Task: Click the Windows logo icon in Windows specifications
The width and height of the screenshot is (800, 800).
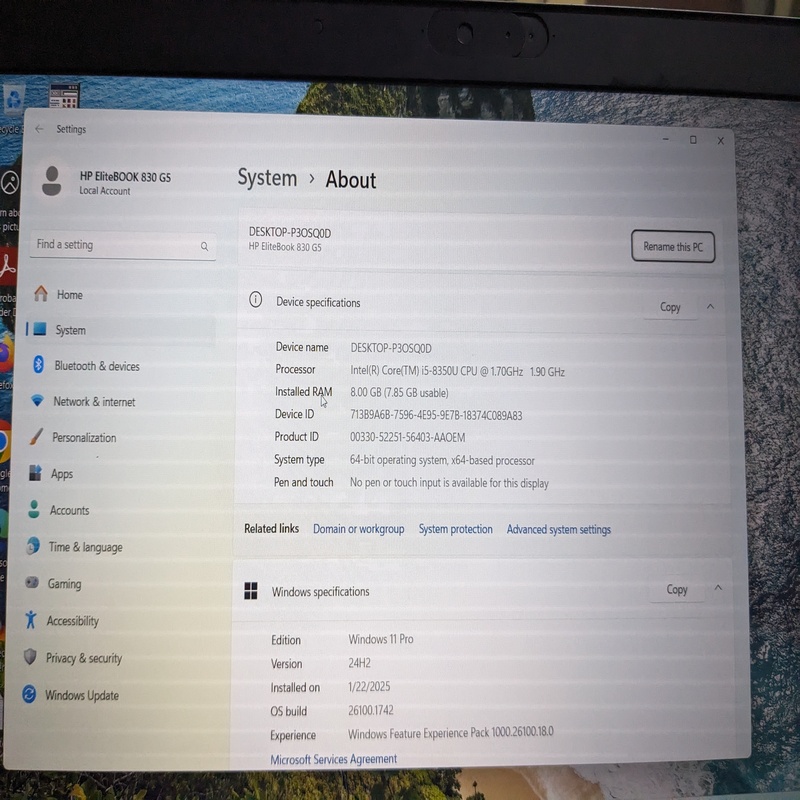Action: coord(251,591)
